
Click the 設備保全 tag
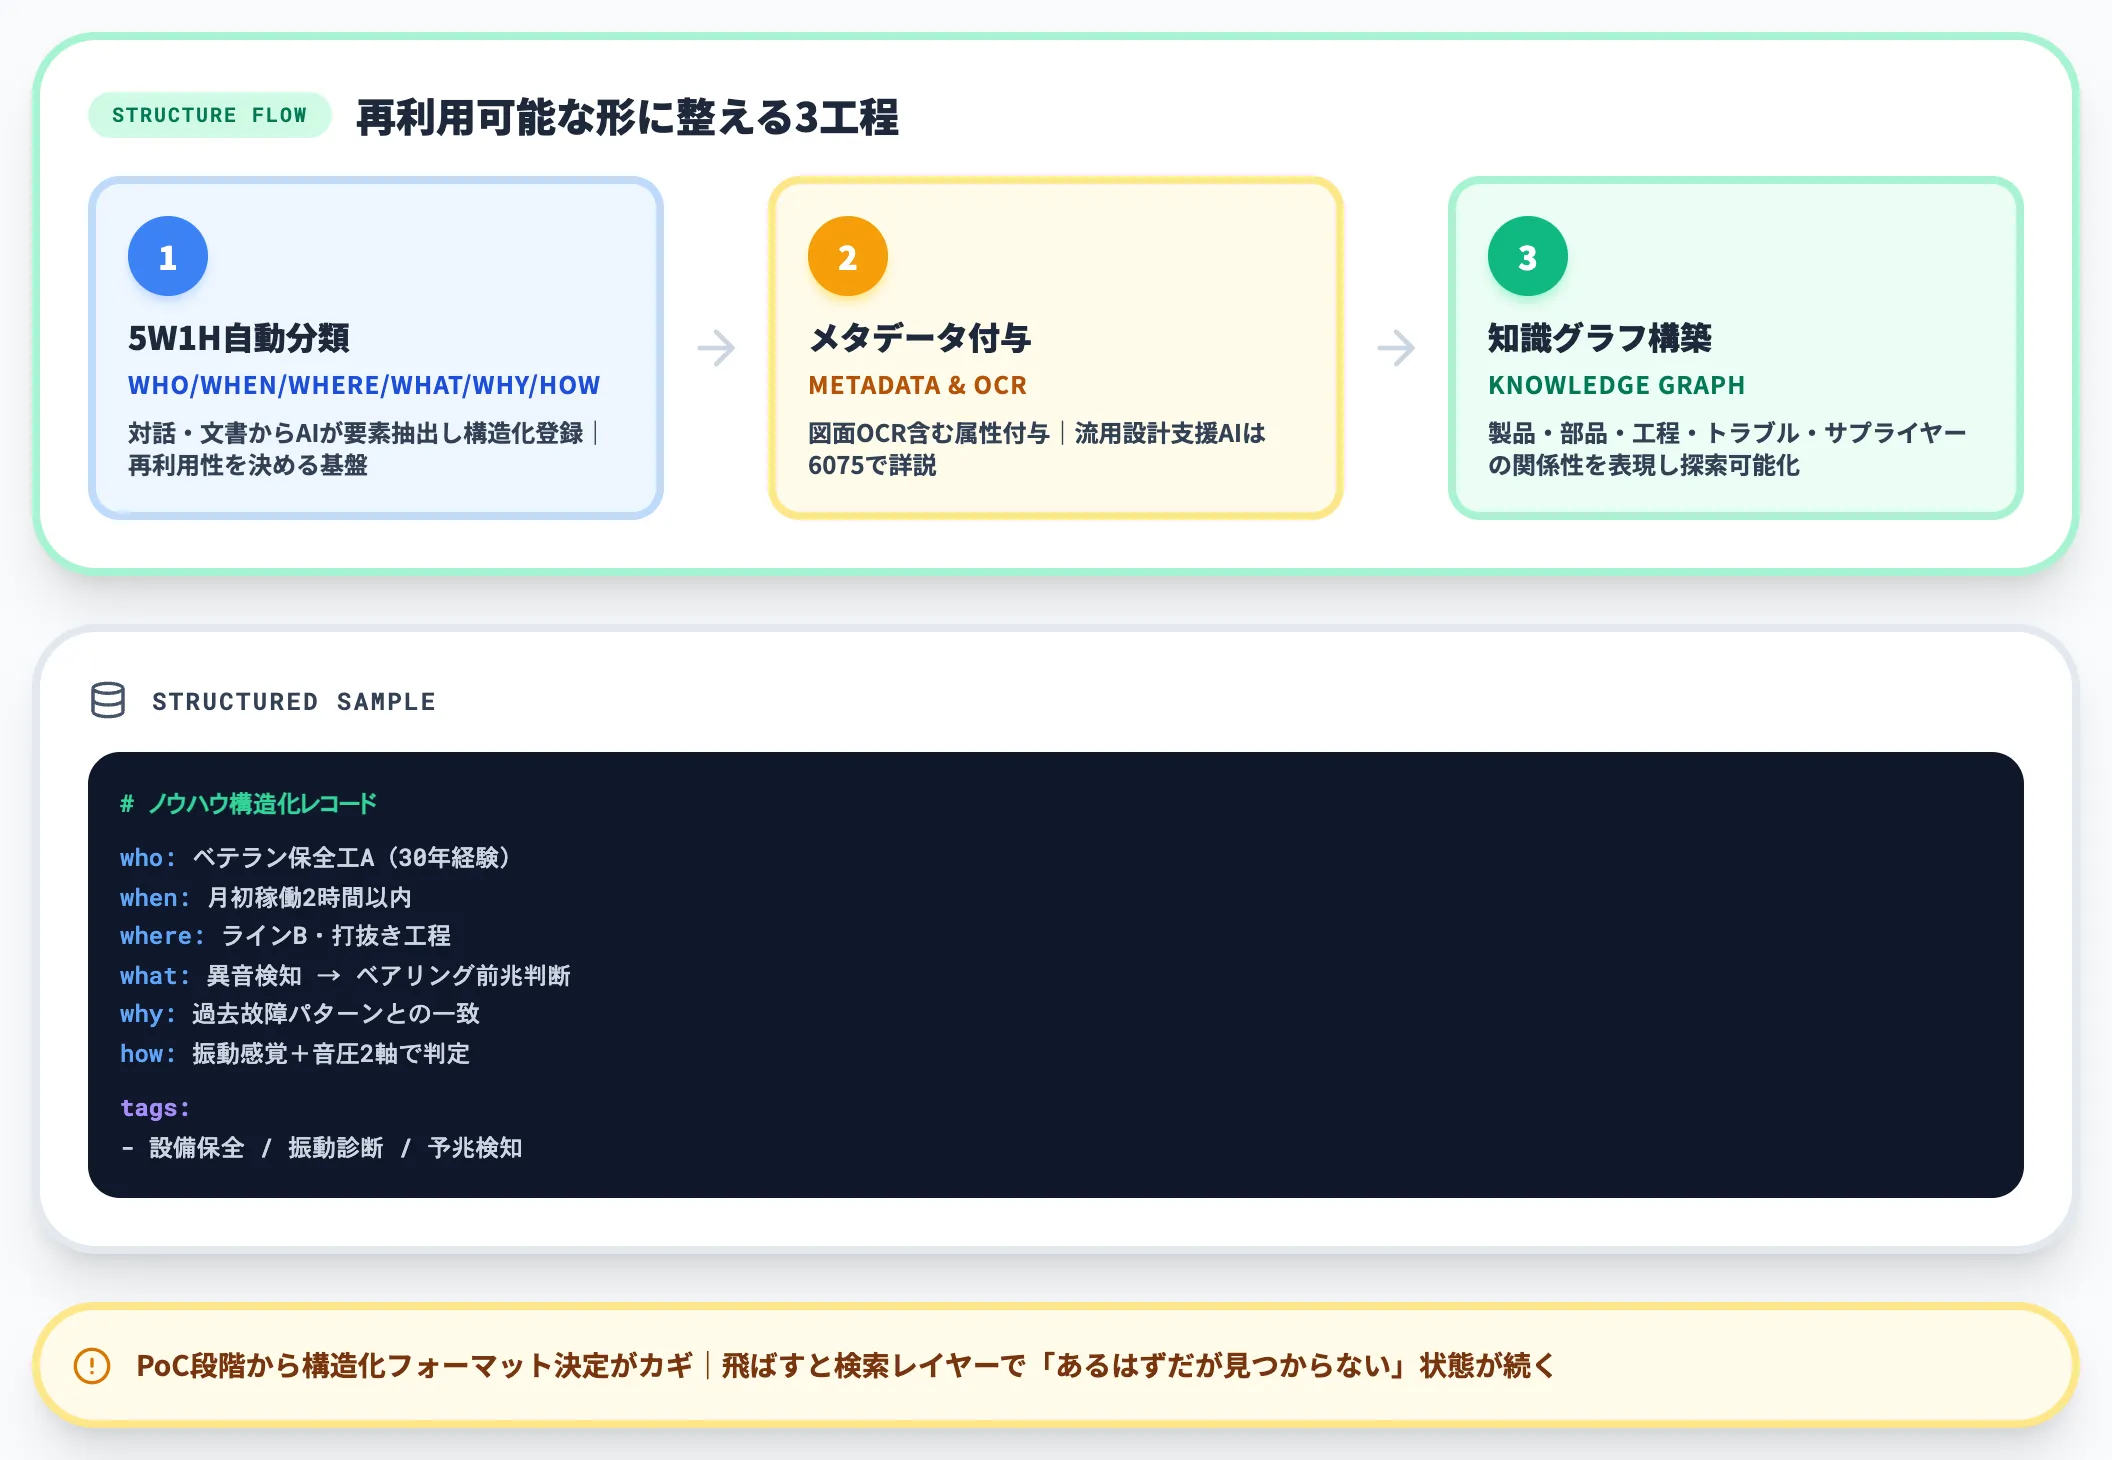tap(197, 1148)
